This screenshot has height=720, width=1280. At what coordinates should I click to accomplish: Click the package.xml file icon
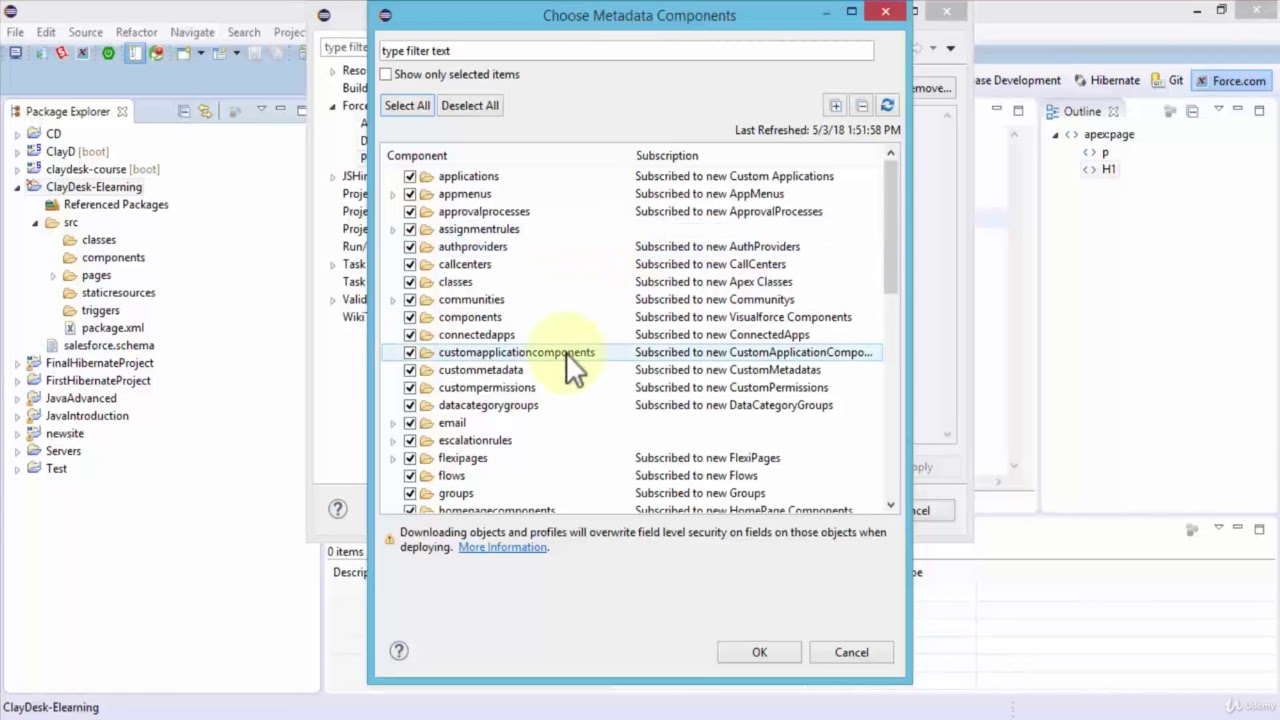point(70,328)
